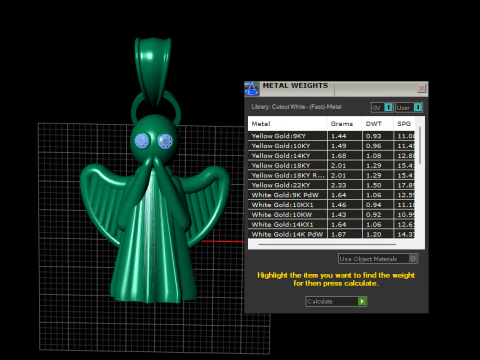Select the Yellow Gold:9KY row
The width and height of the screenshot is (480, 360).
click(x=332, y=136)
